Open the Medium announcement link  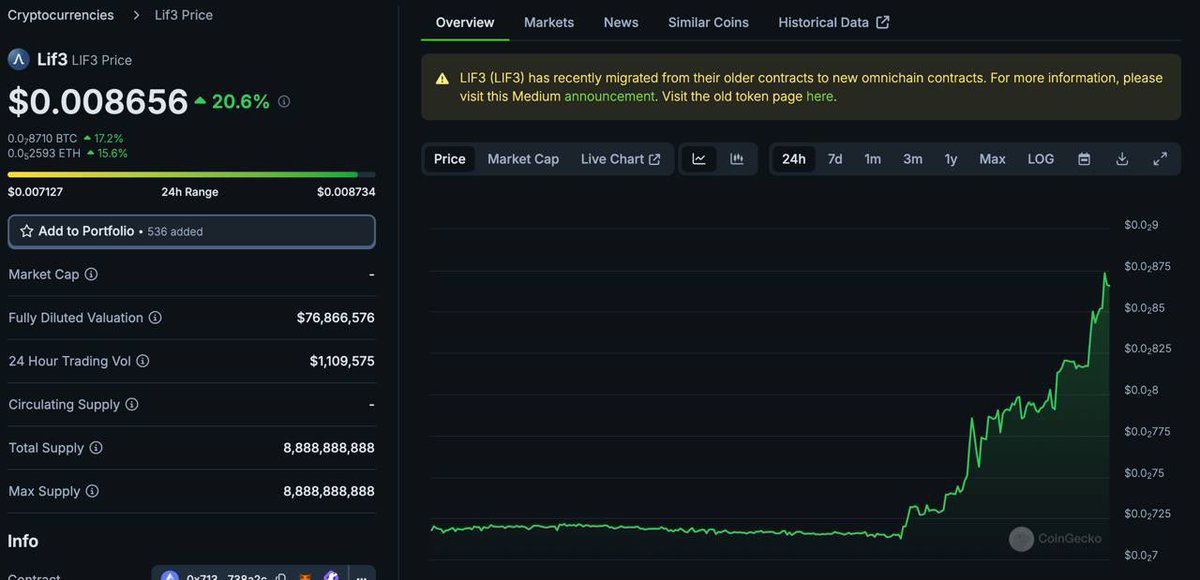[609, 97]
